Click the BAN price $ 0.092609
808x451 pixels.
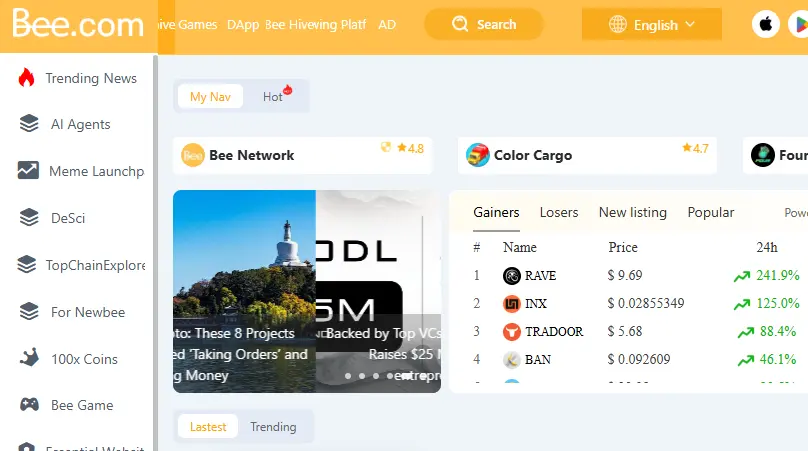[x=639, y=359]
